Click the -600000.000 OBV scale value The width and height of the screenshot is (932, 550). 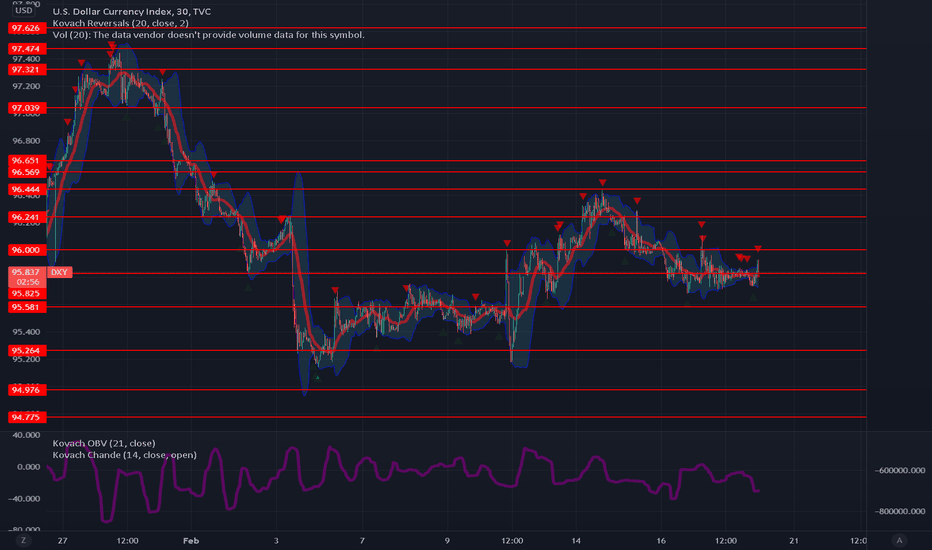click(x=899, y=470)
